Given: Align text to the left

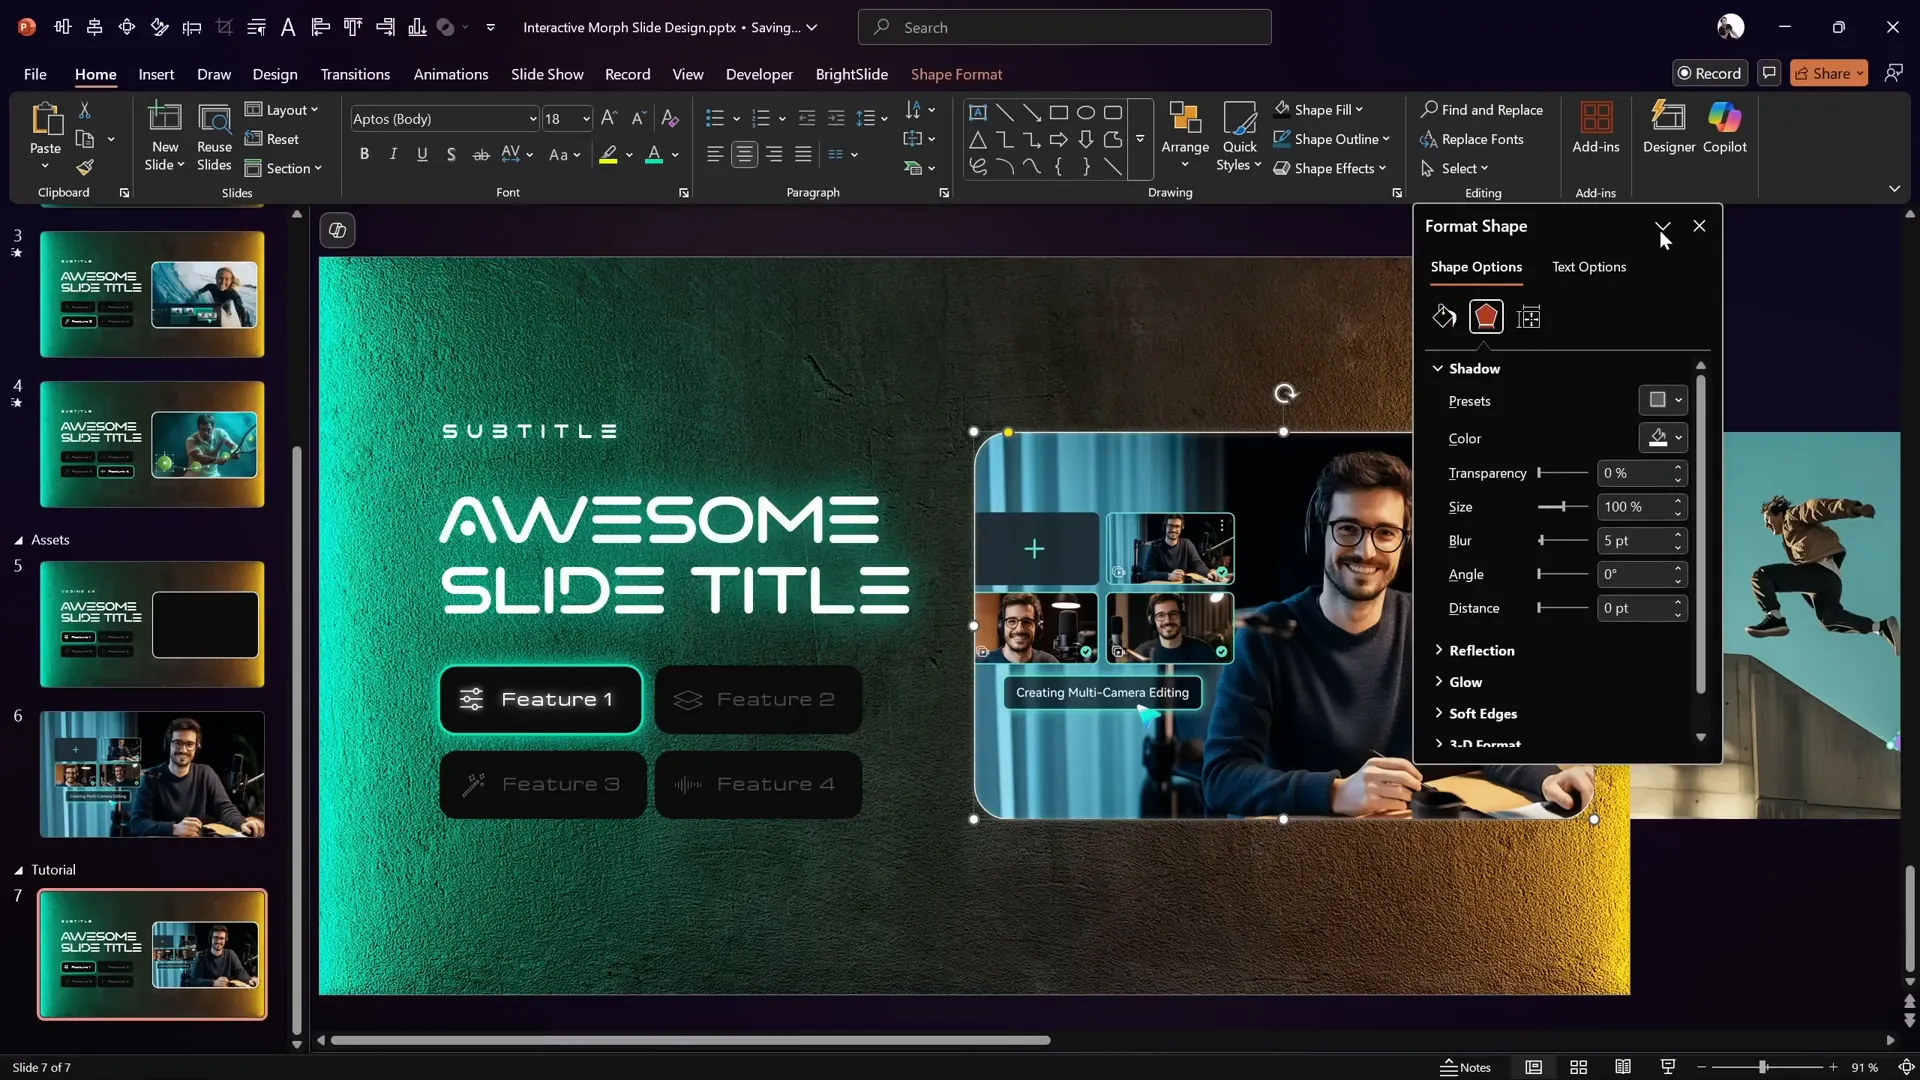Looking at the screenshot, I should [714, 154].
